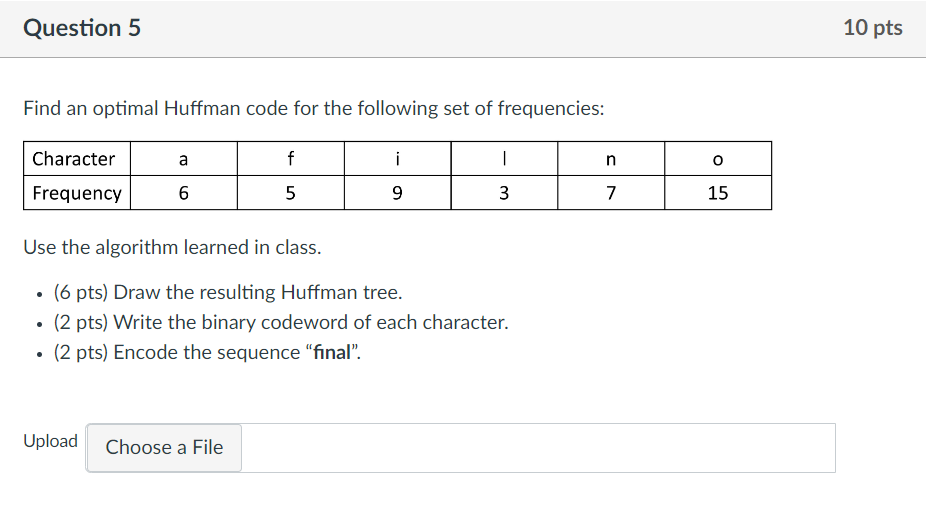This screenshot has width=926, height=527.
Task: Click the Frequency row label cell
Action: [77, 193]
